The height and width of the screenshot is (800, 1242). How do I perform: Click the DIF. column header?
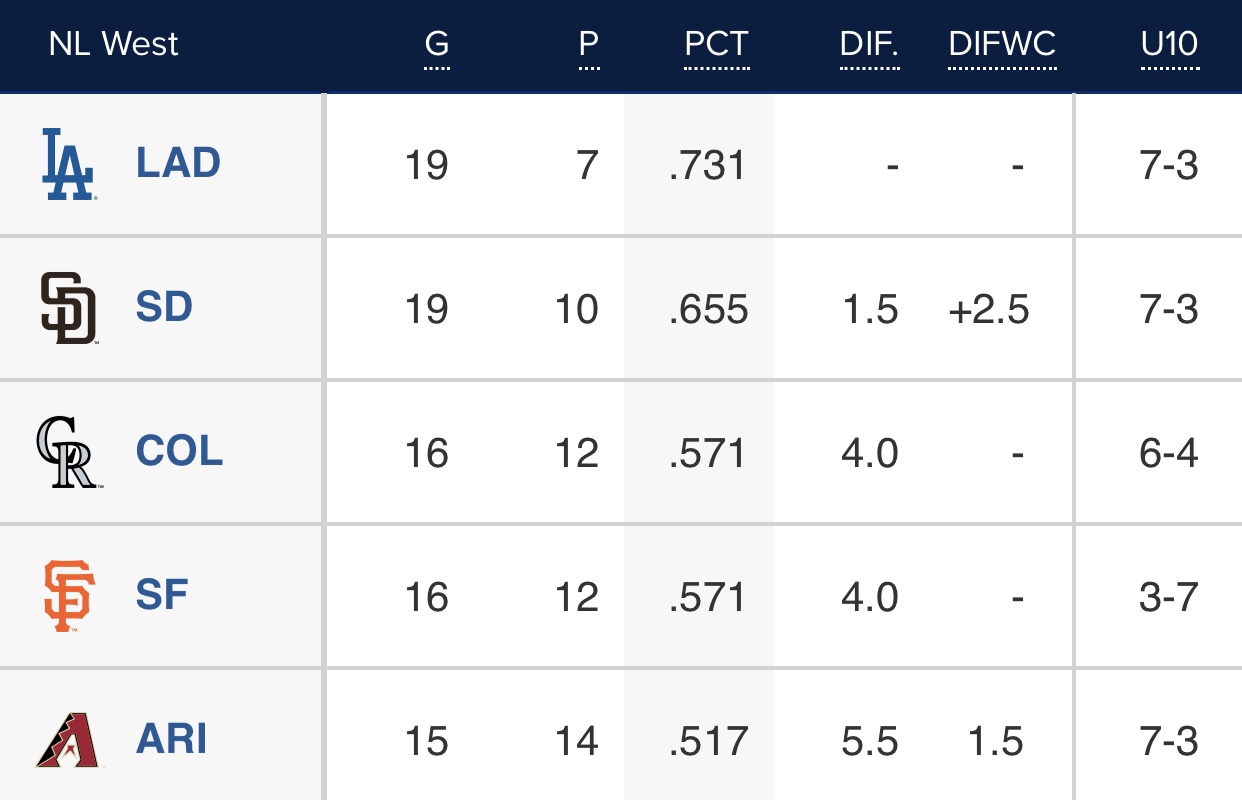(869, 45)
